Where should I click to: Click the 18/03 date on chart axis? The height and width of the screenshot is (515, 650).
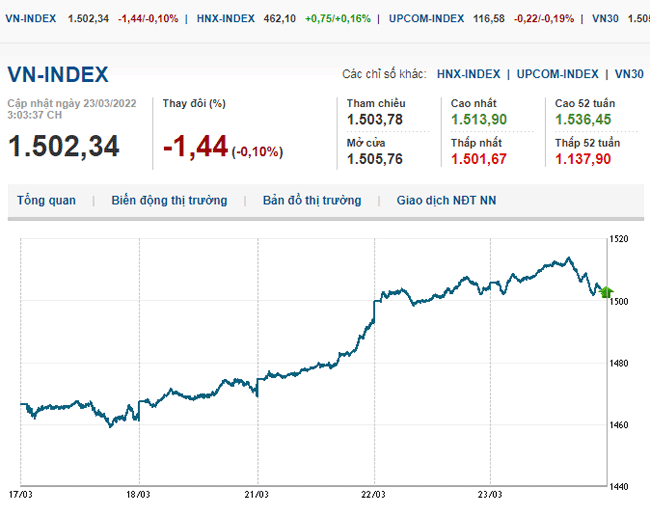138,494
